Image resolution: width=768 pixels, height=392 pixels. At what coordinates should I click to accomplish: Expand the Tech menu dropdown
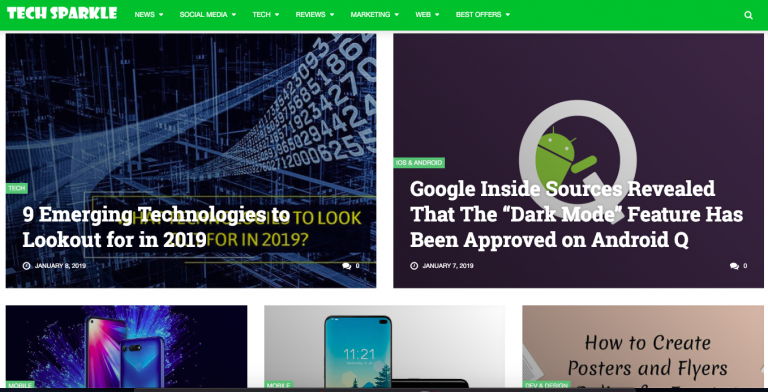265,15
